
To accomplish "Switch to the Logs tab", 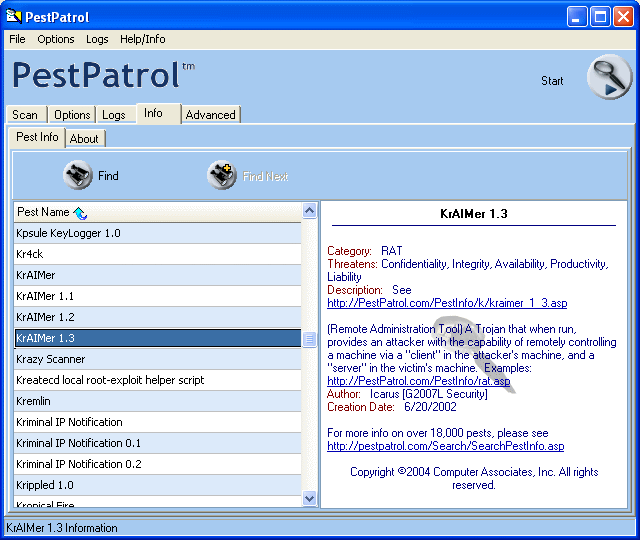I will coord(114,115).
